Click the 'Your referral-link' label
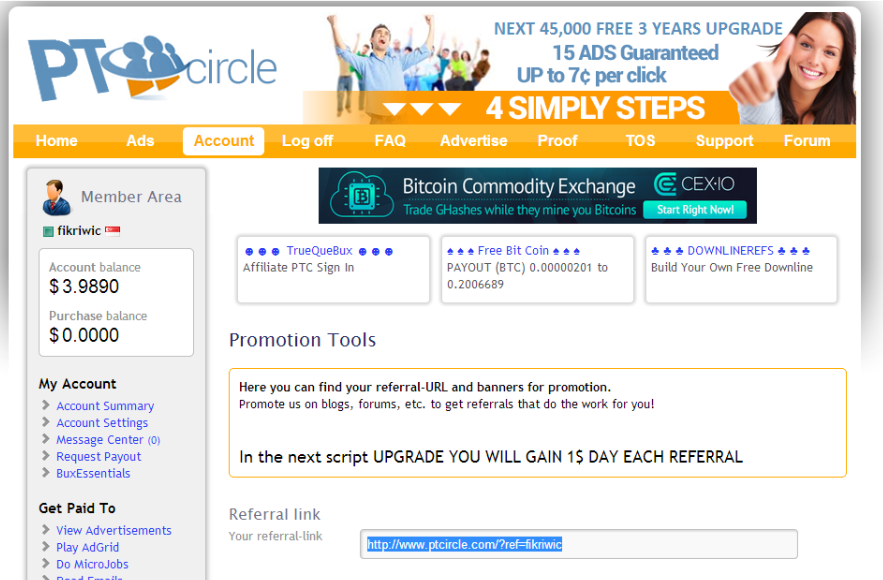The height and width of the screenshot is (580, 883). coord(275,537)
